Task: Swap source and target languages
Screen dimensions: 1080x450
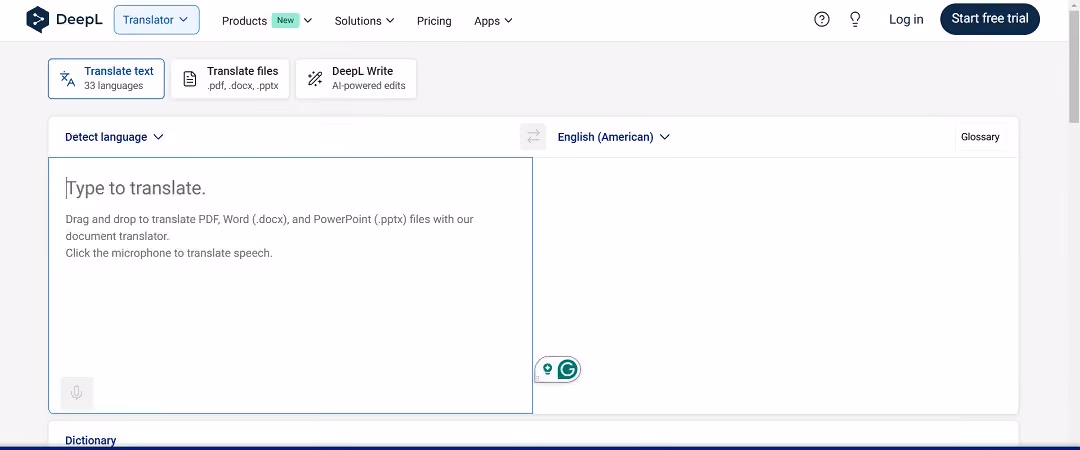Action: (x=533, y=136)
